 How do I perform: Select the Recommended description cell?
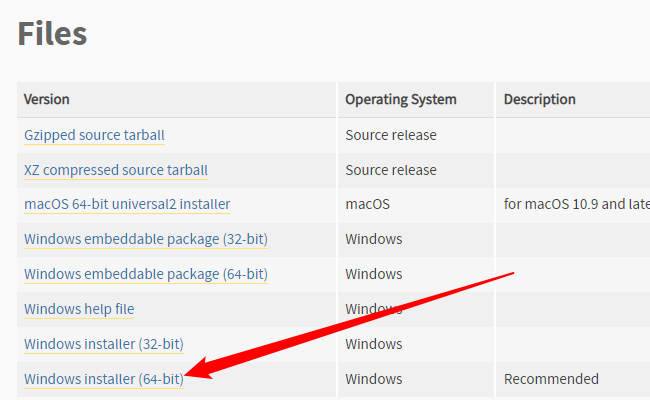pos(551,379)
